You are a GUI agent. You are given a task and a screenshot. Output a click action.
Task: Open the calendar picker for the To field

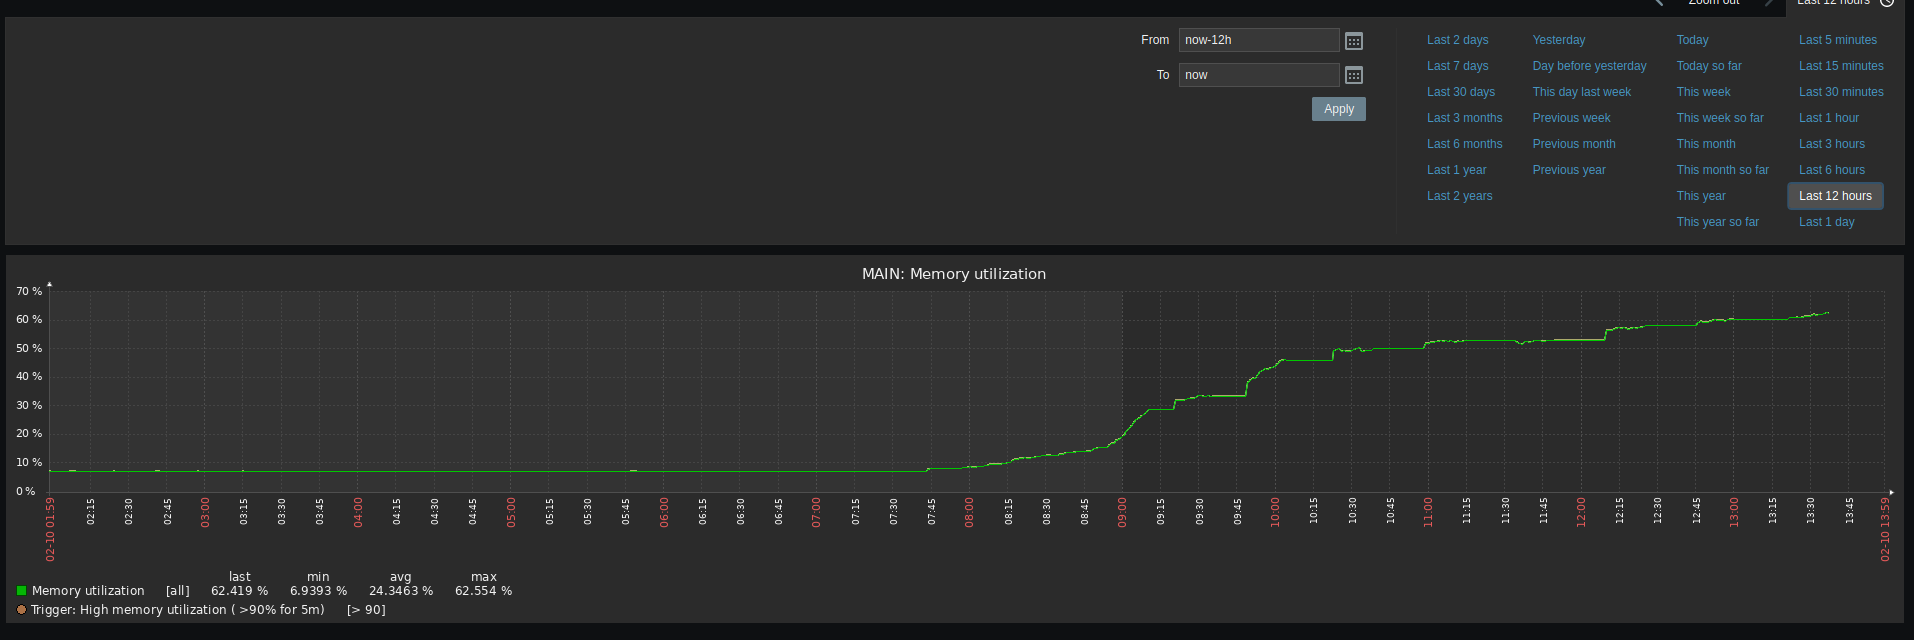pos(1353,76)
